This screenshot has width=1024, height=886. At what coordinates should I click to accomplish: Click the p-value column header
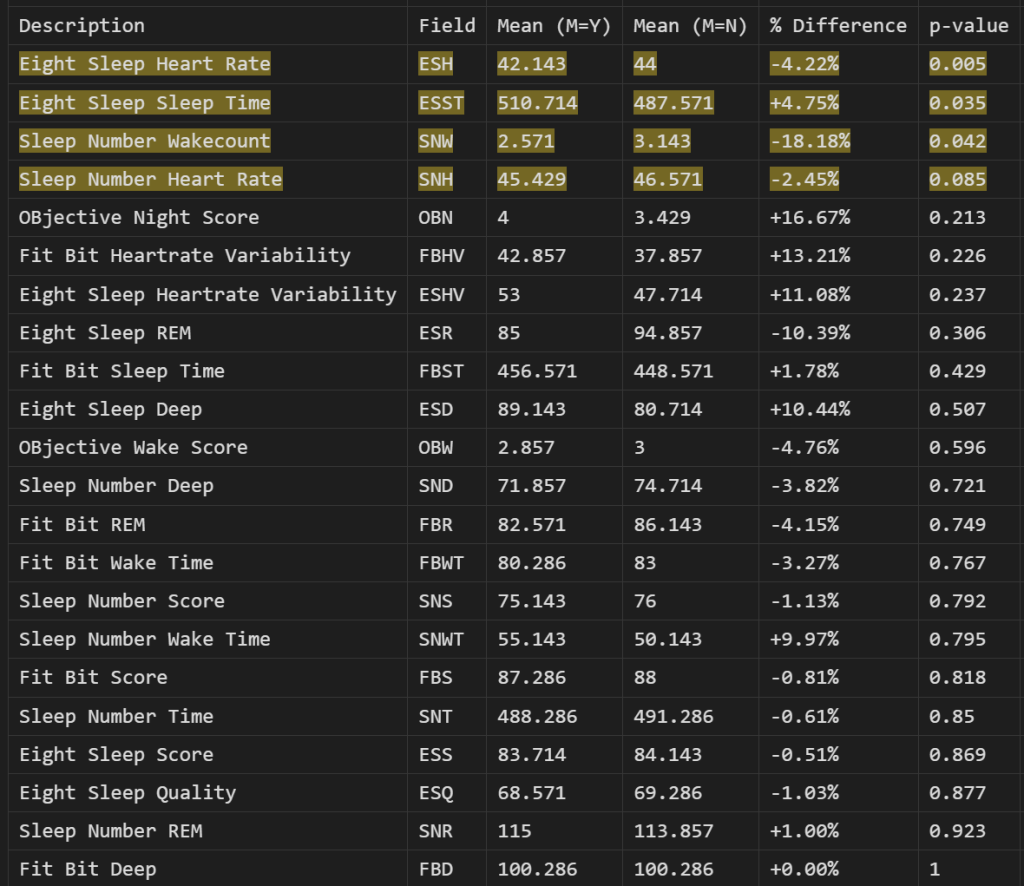(x=968, y=26)
